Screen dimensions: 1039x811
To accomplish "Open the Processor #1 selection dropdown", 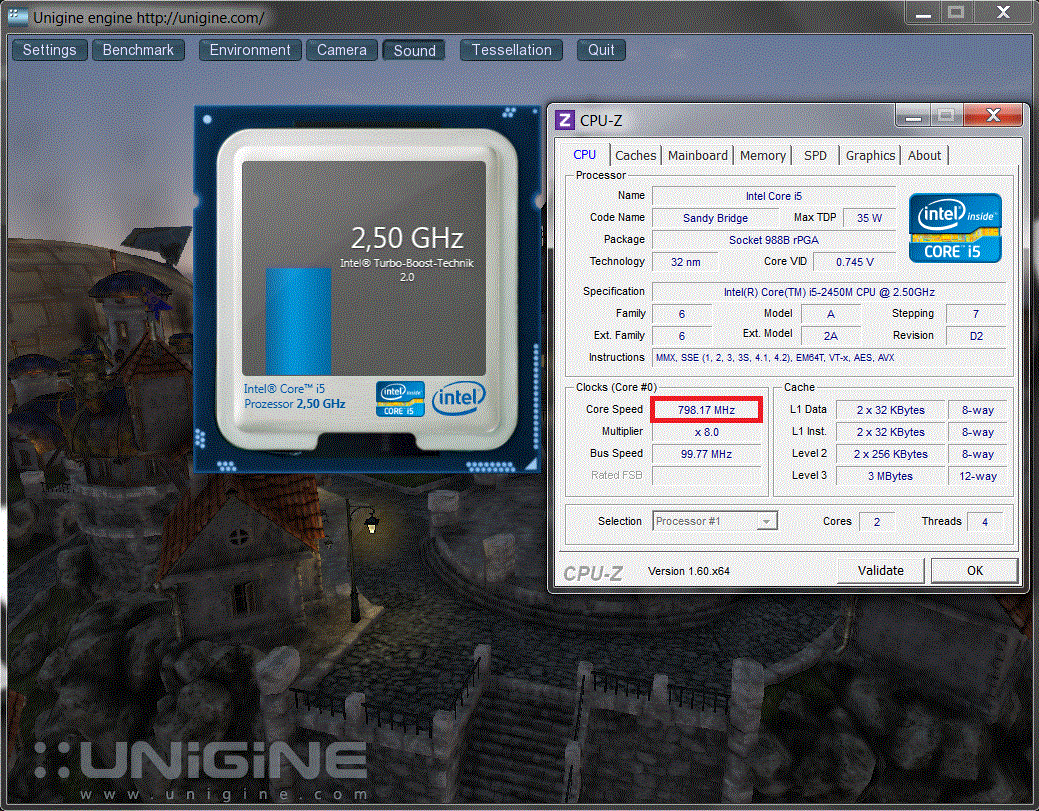I will click(x=714, y=521).
